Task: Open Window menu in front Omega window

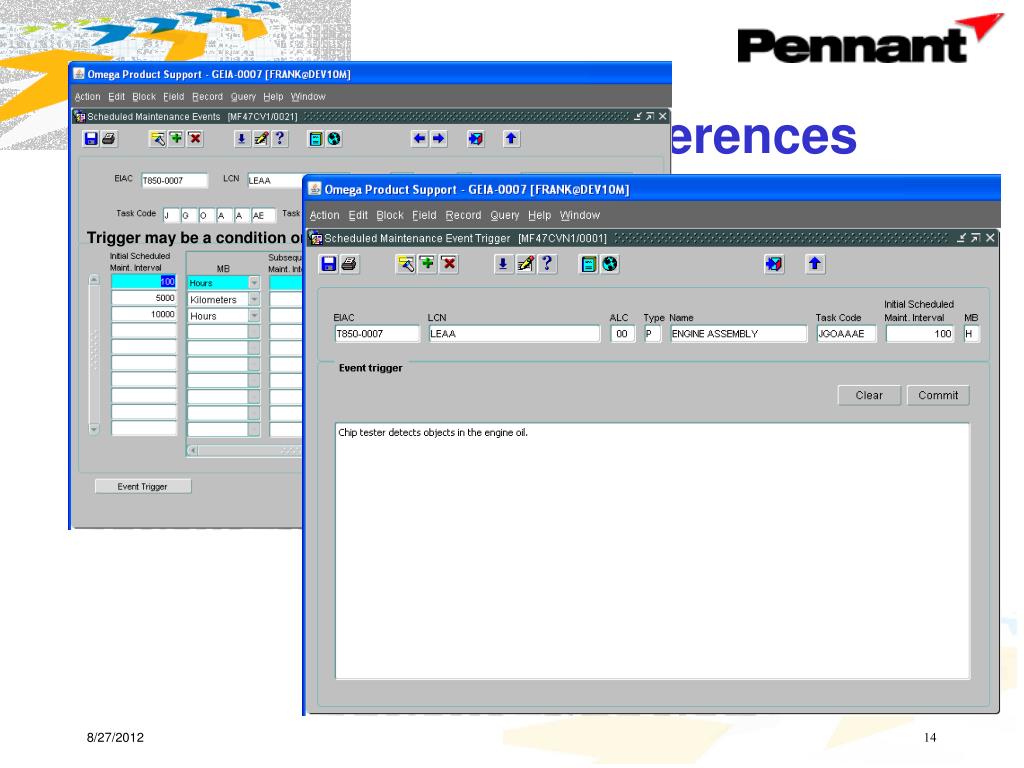Action: tap(579, 215)
